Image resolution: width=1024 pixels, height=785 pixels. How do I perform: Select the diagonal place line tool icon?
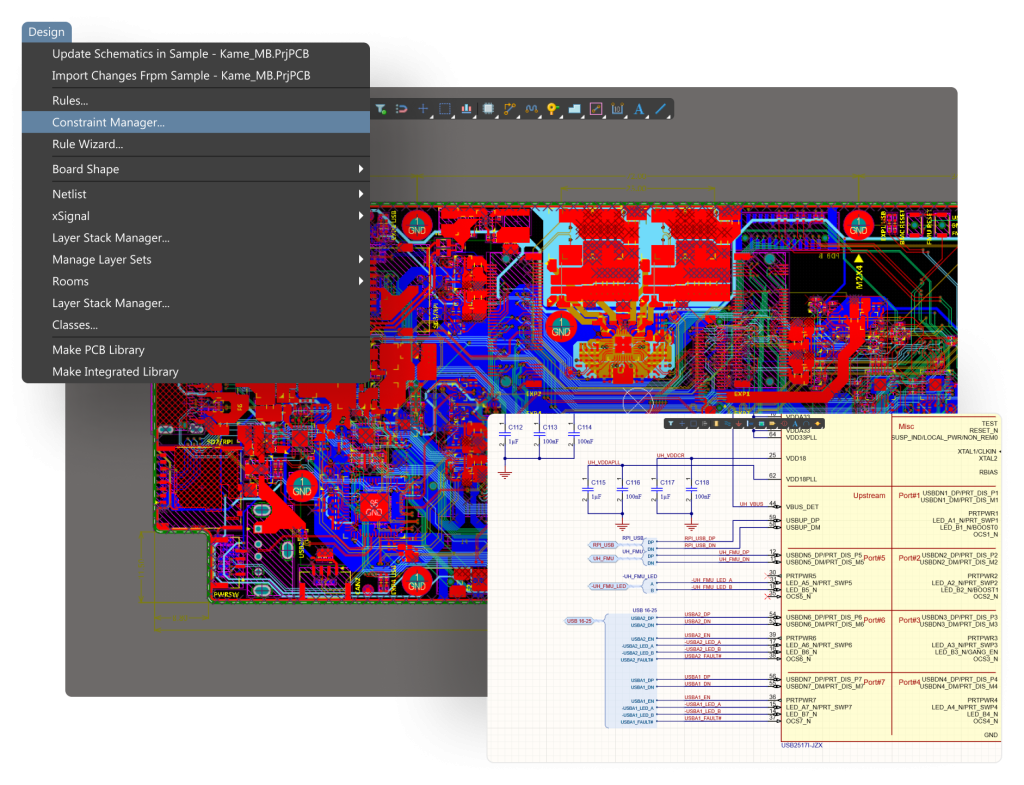[660, 109]
